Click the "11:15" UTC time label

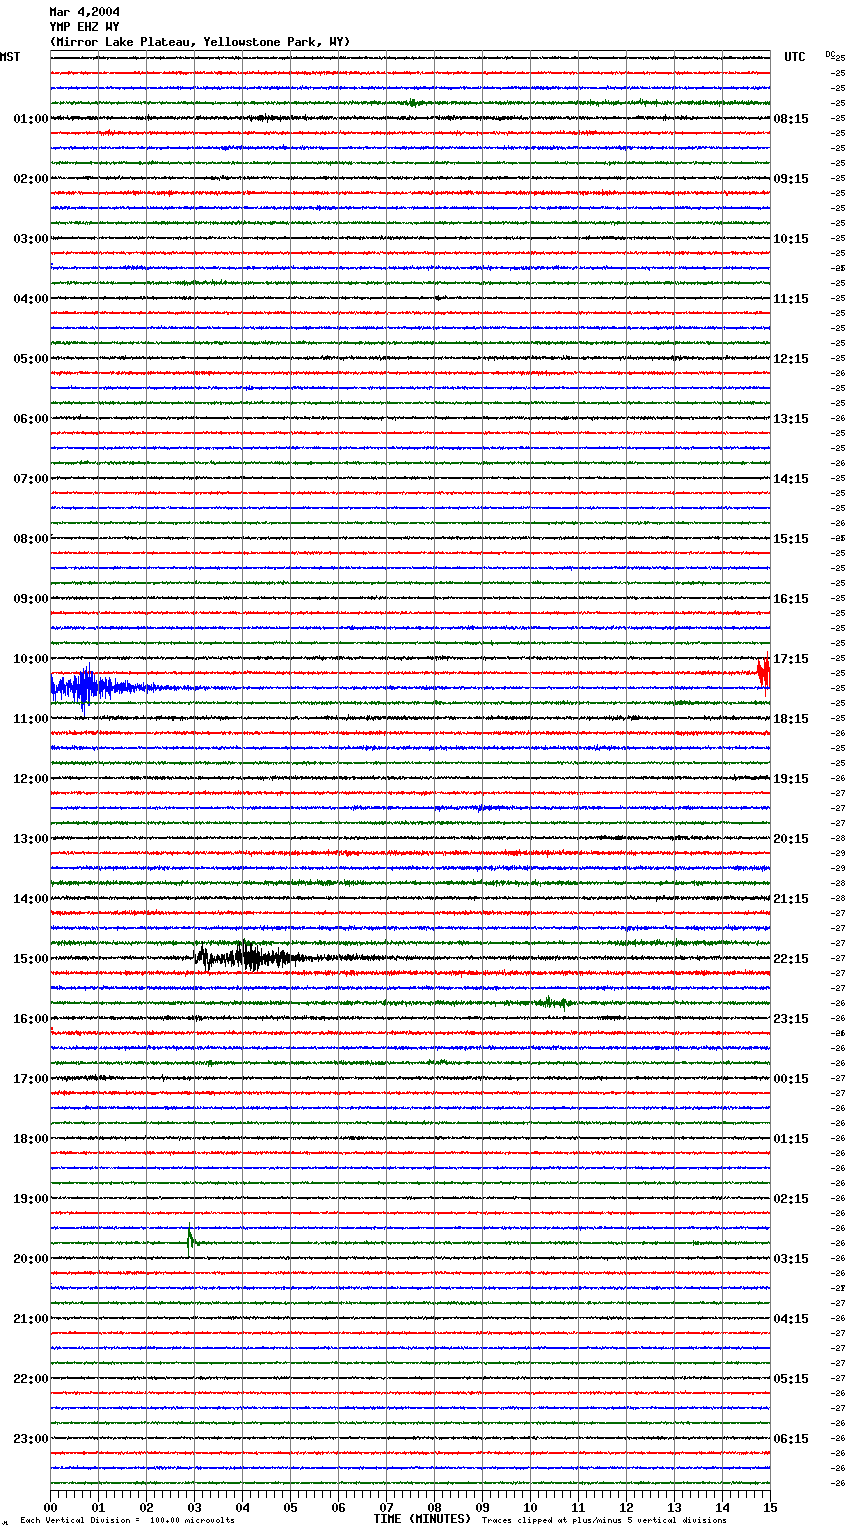(791, 299)
